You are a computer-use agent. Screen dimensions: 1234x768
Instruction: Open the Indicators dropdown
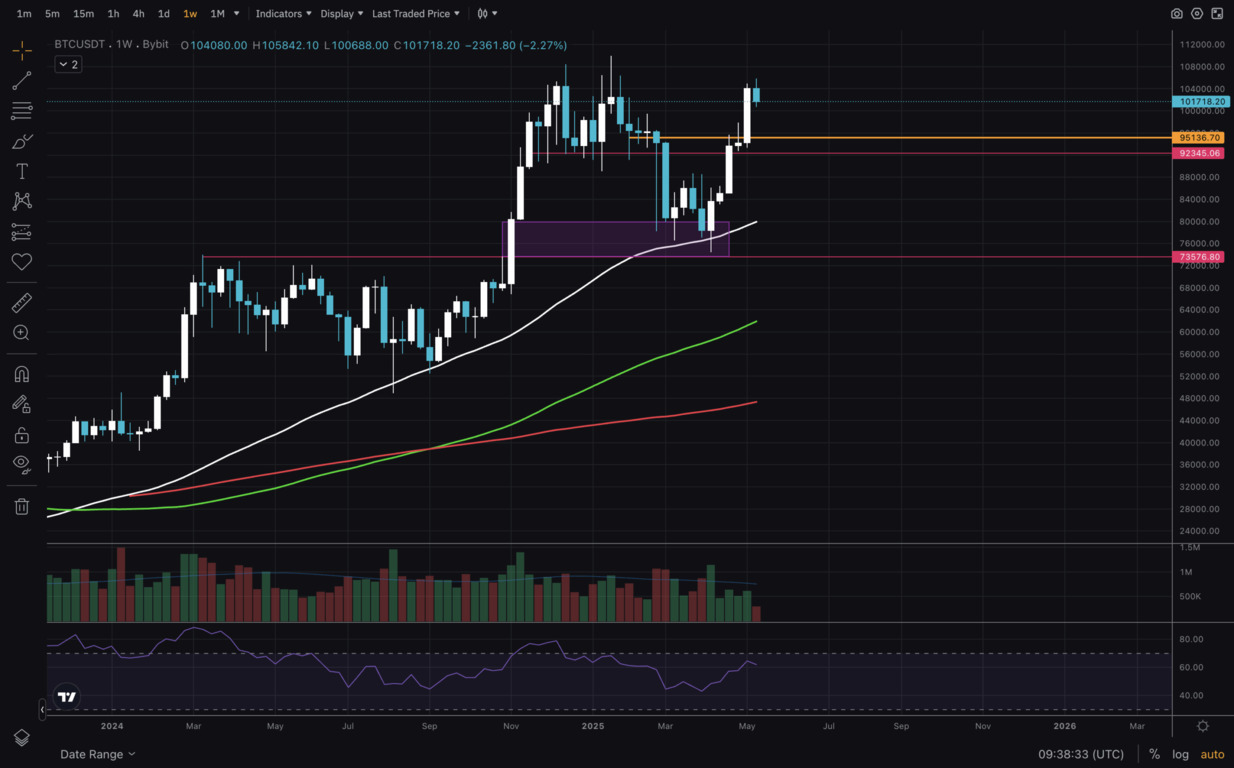[x=283, y=14]
